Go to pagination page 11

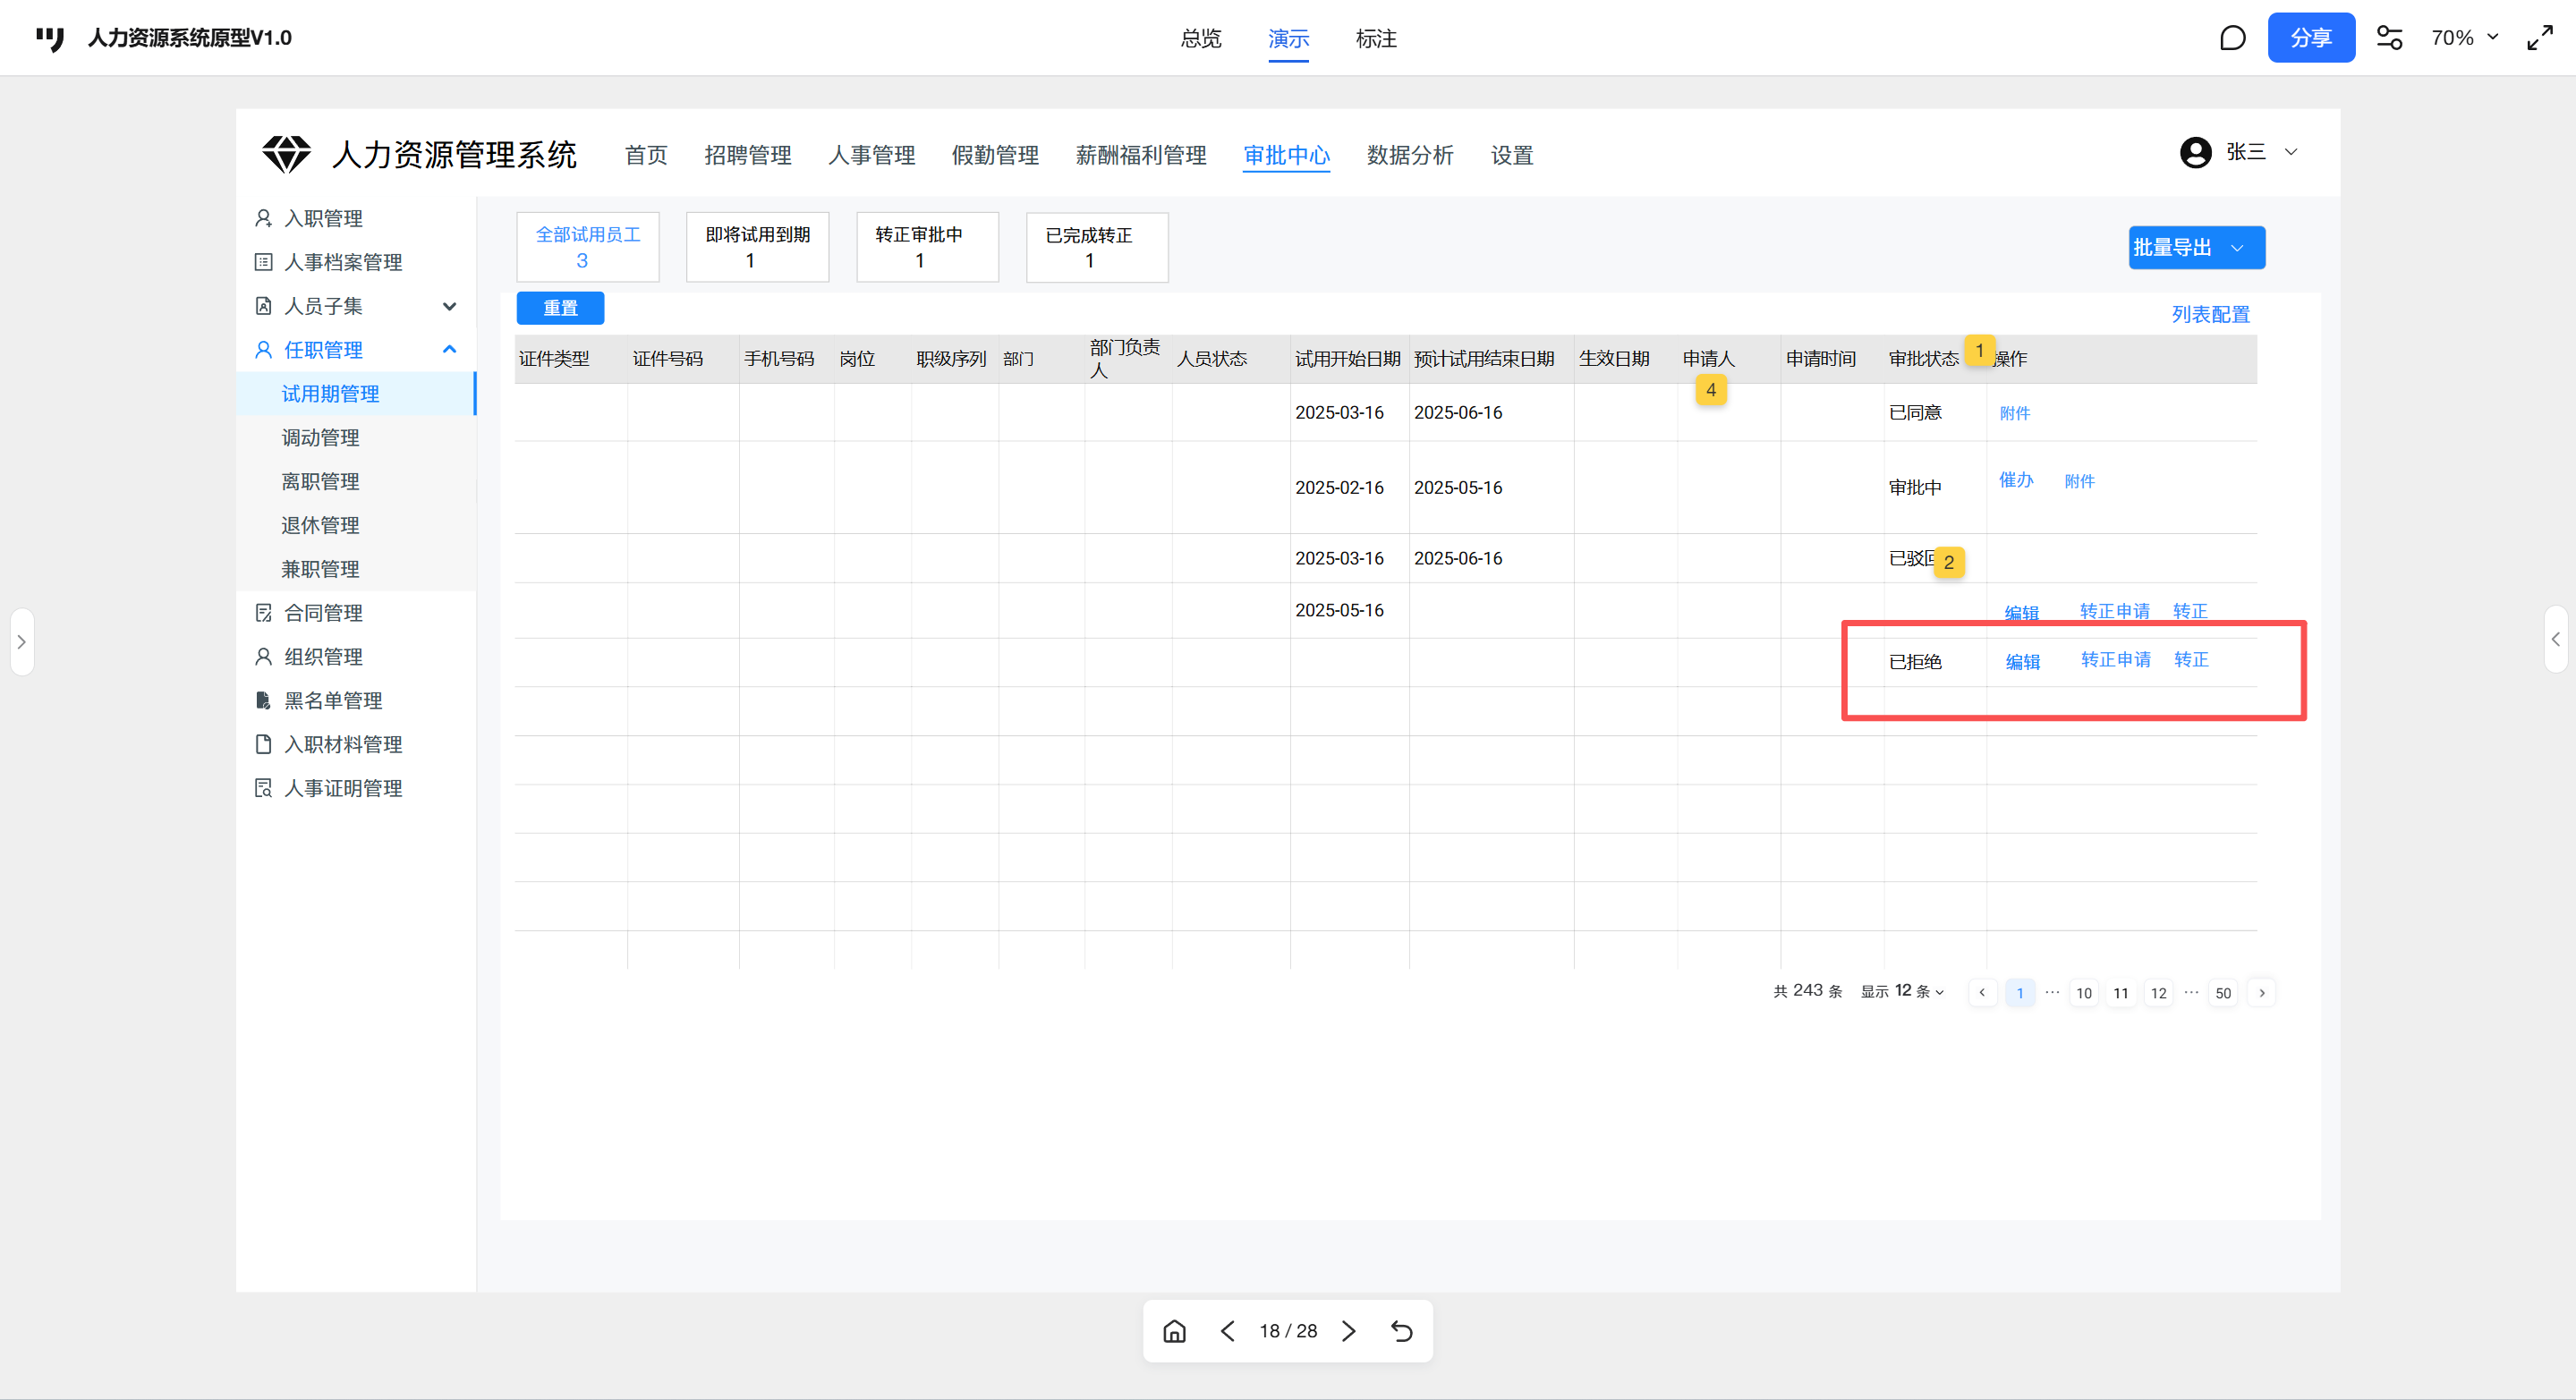pyautogui.click(x=2120, y=993)
